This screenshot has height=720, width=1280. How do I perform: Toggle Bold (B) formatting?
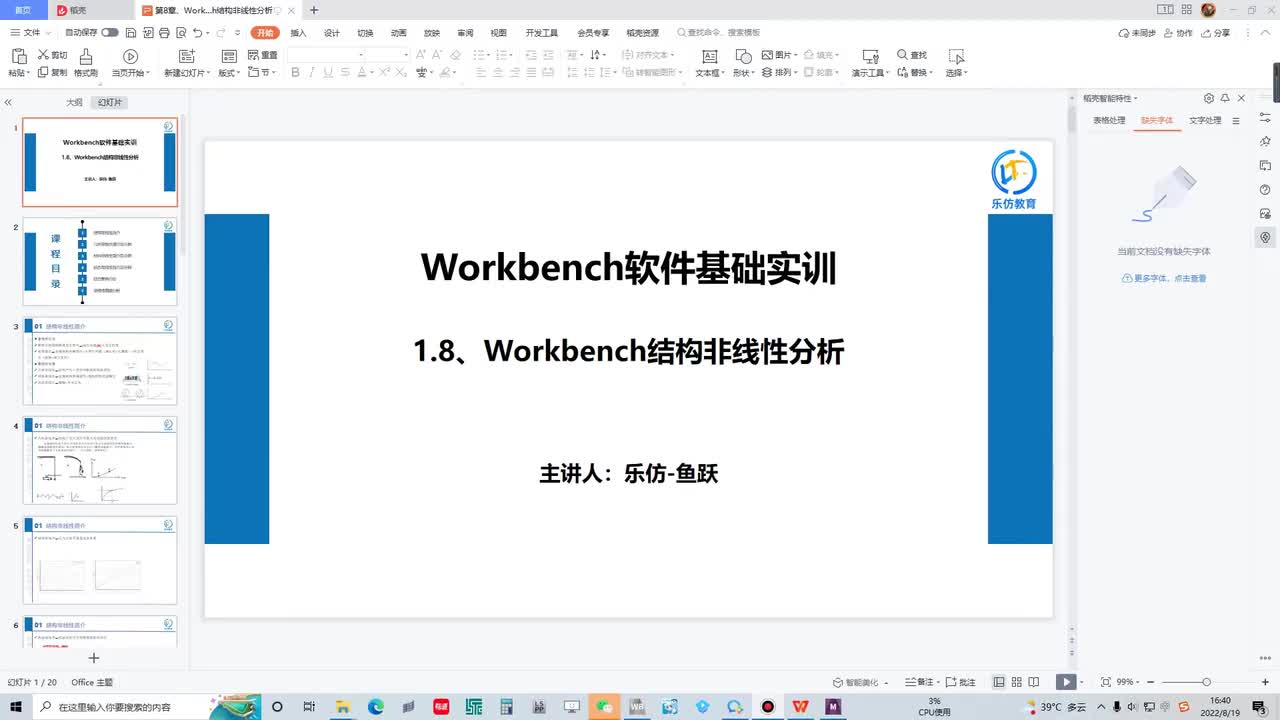295,72
